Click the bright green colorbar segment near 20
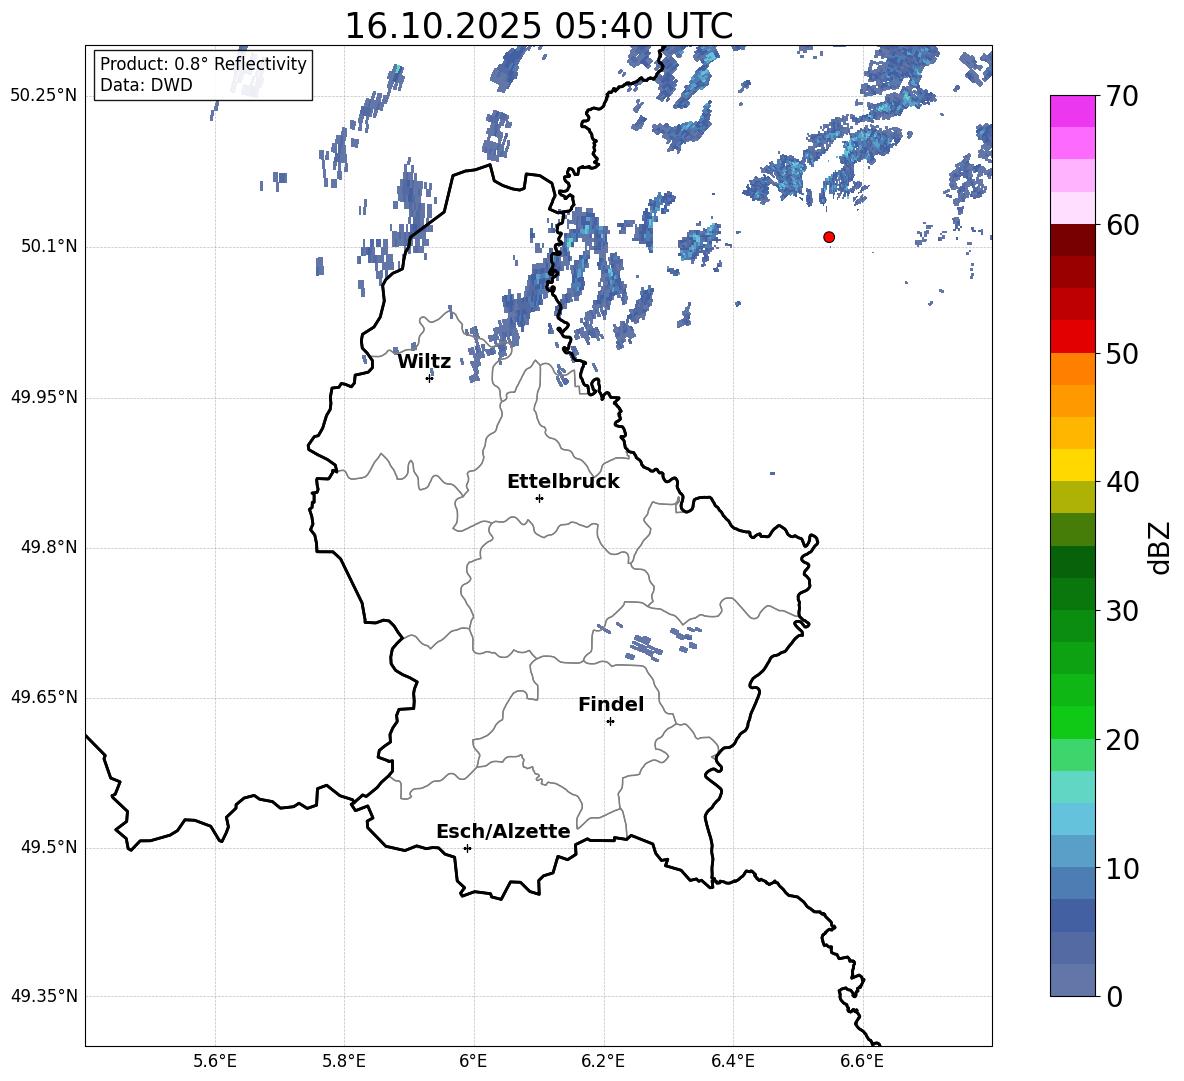The height and width of the screenshot is (1081, 1184). click(1072, 722)
